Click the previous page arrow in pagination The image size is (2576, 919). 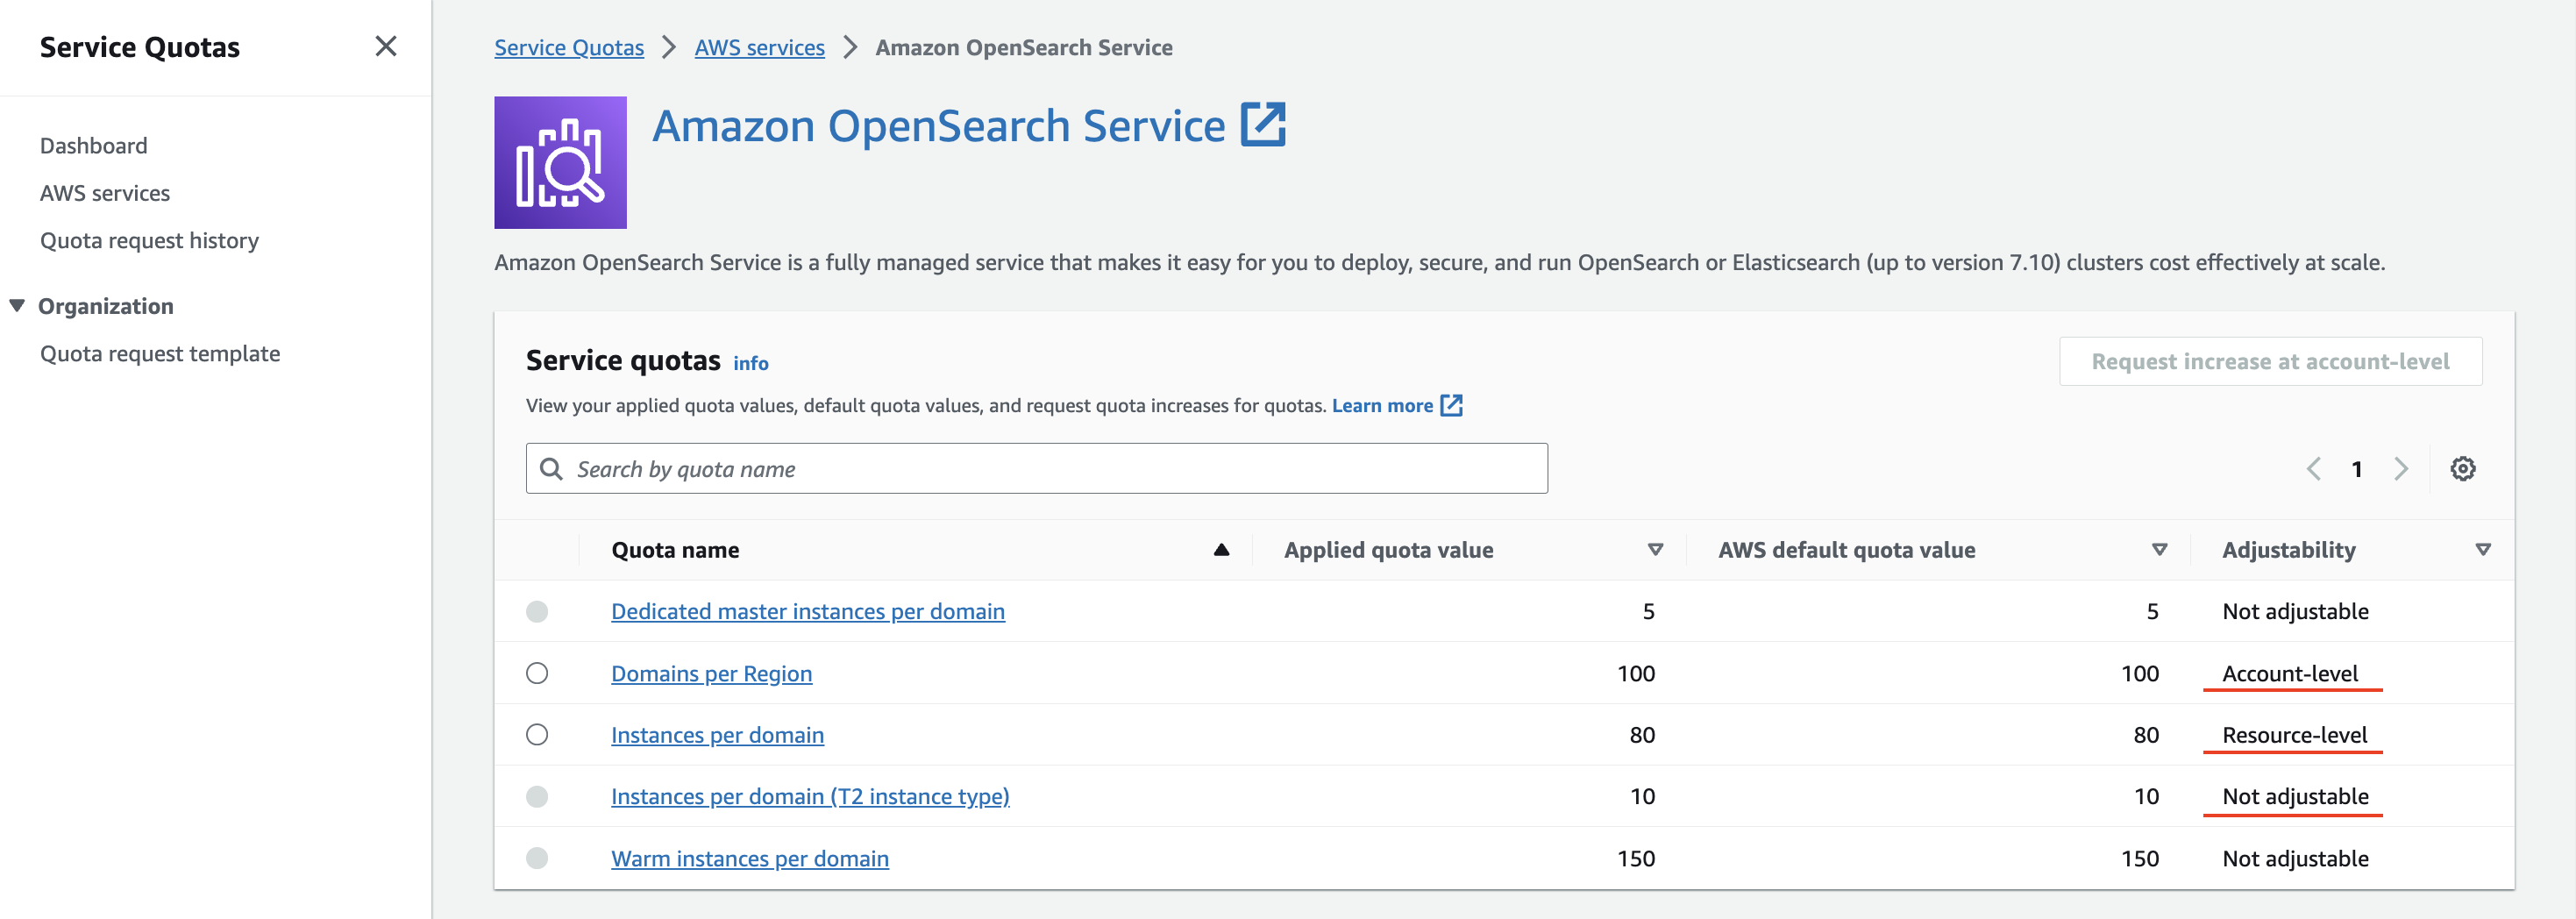[x=2314, y=468]
